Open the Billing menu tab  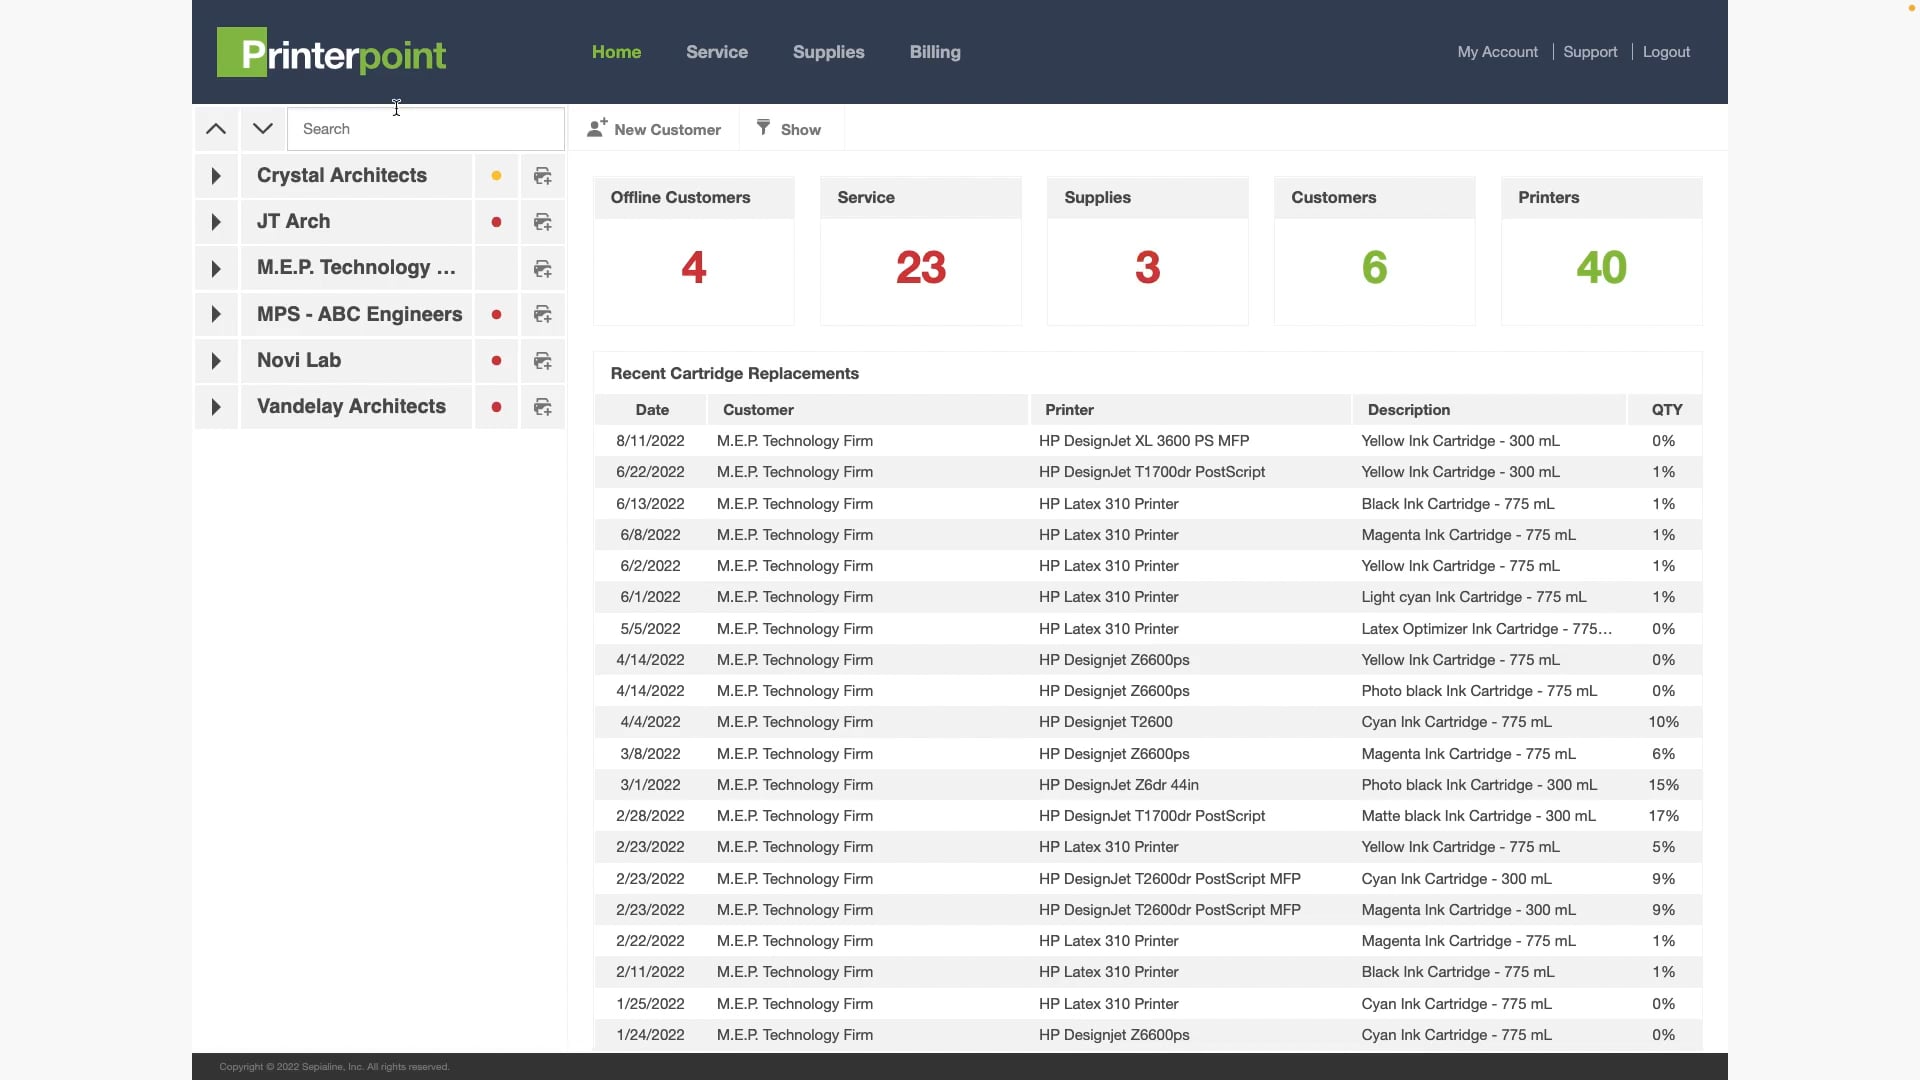click(935, 53)
